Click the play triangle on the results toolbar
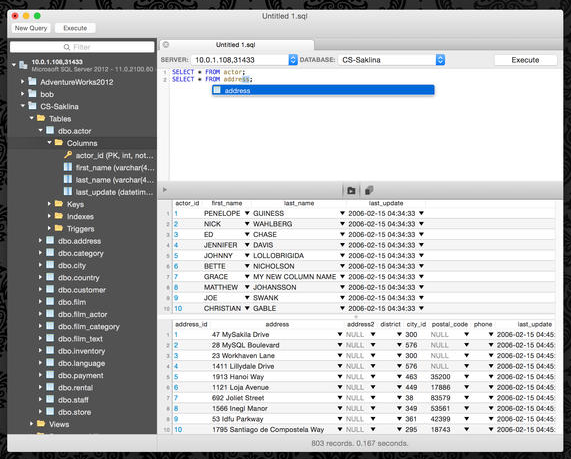The height and width of the screenshot is (459, 571). coord(165,189)
